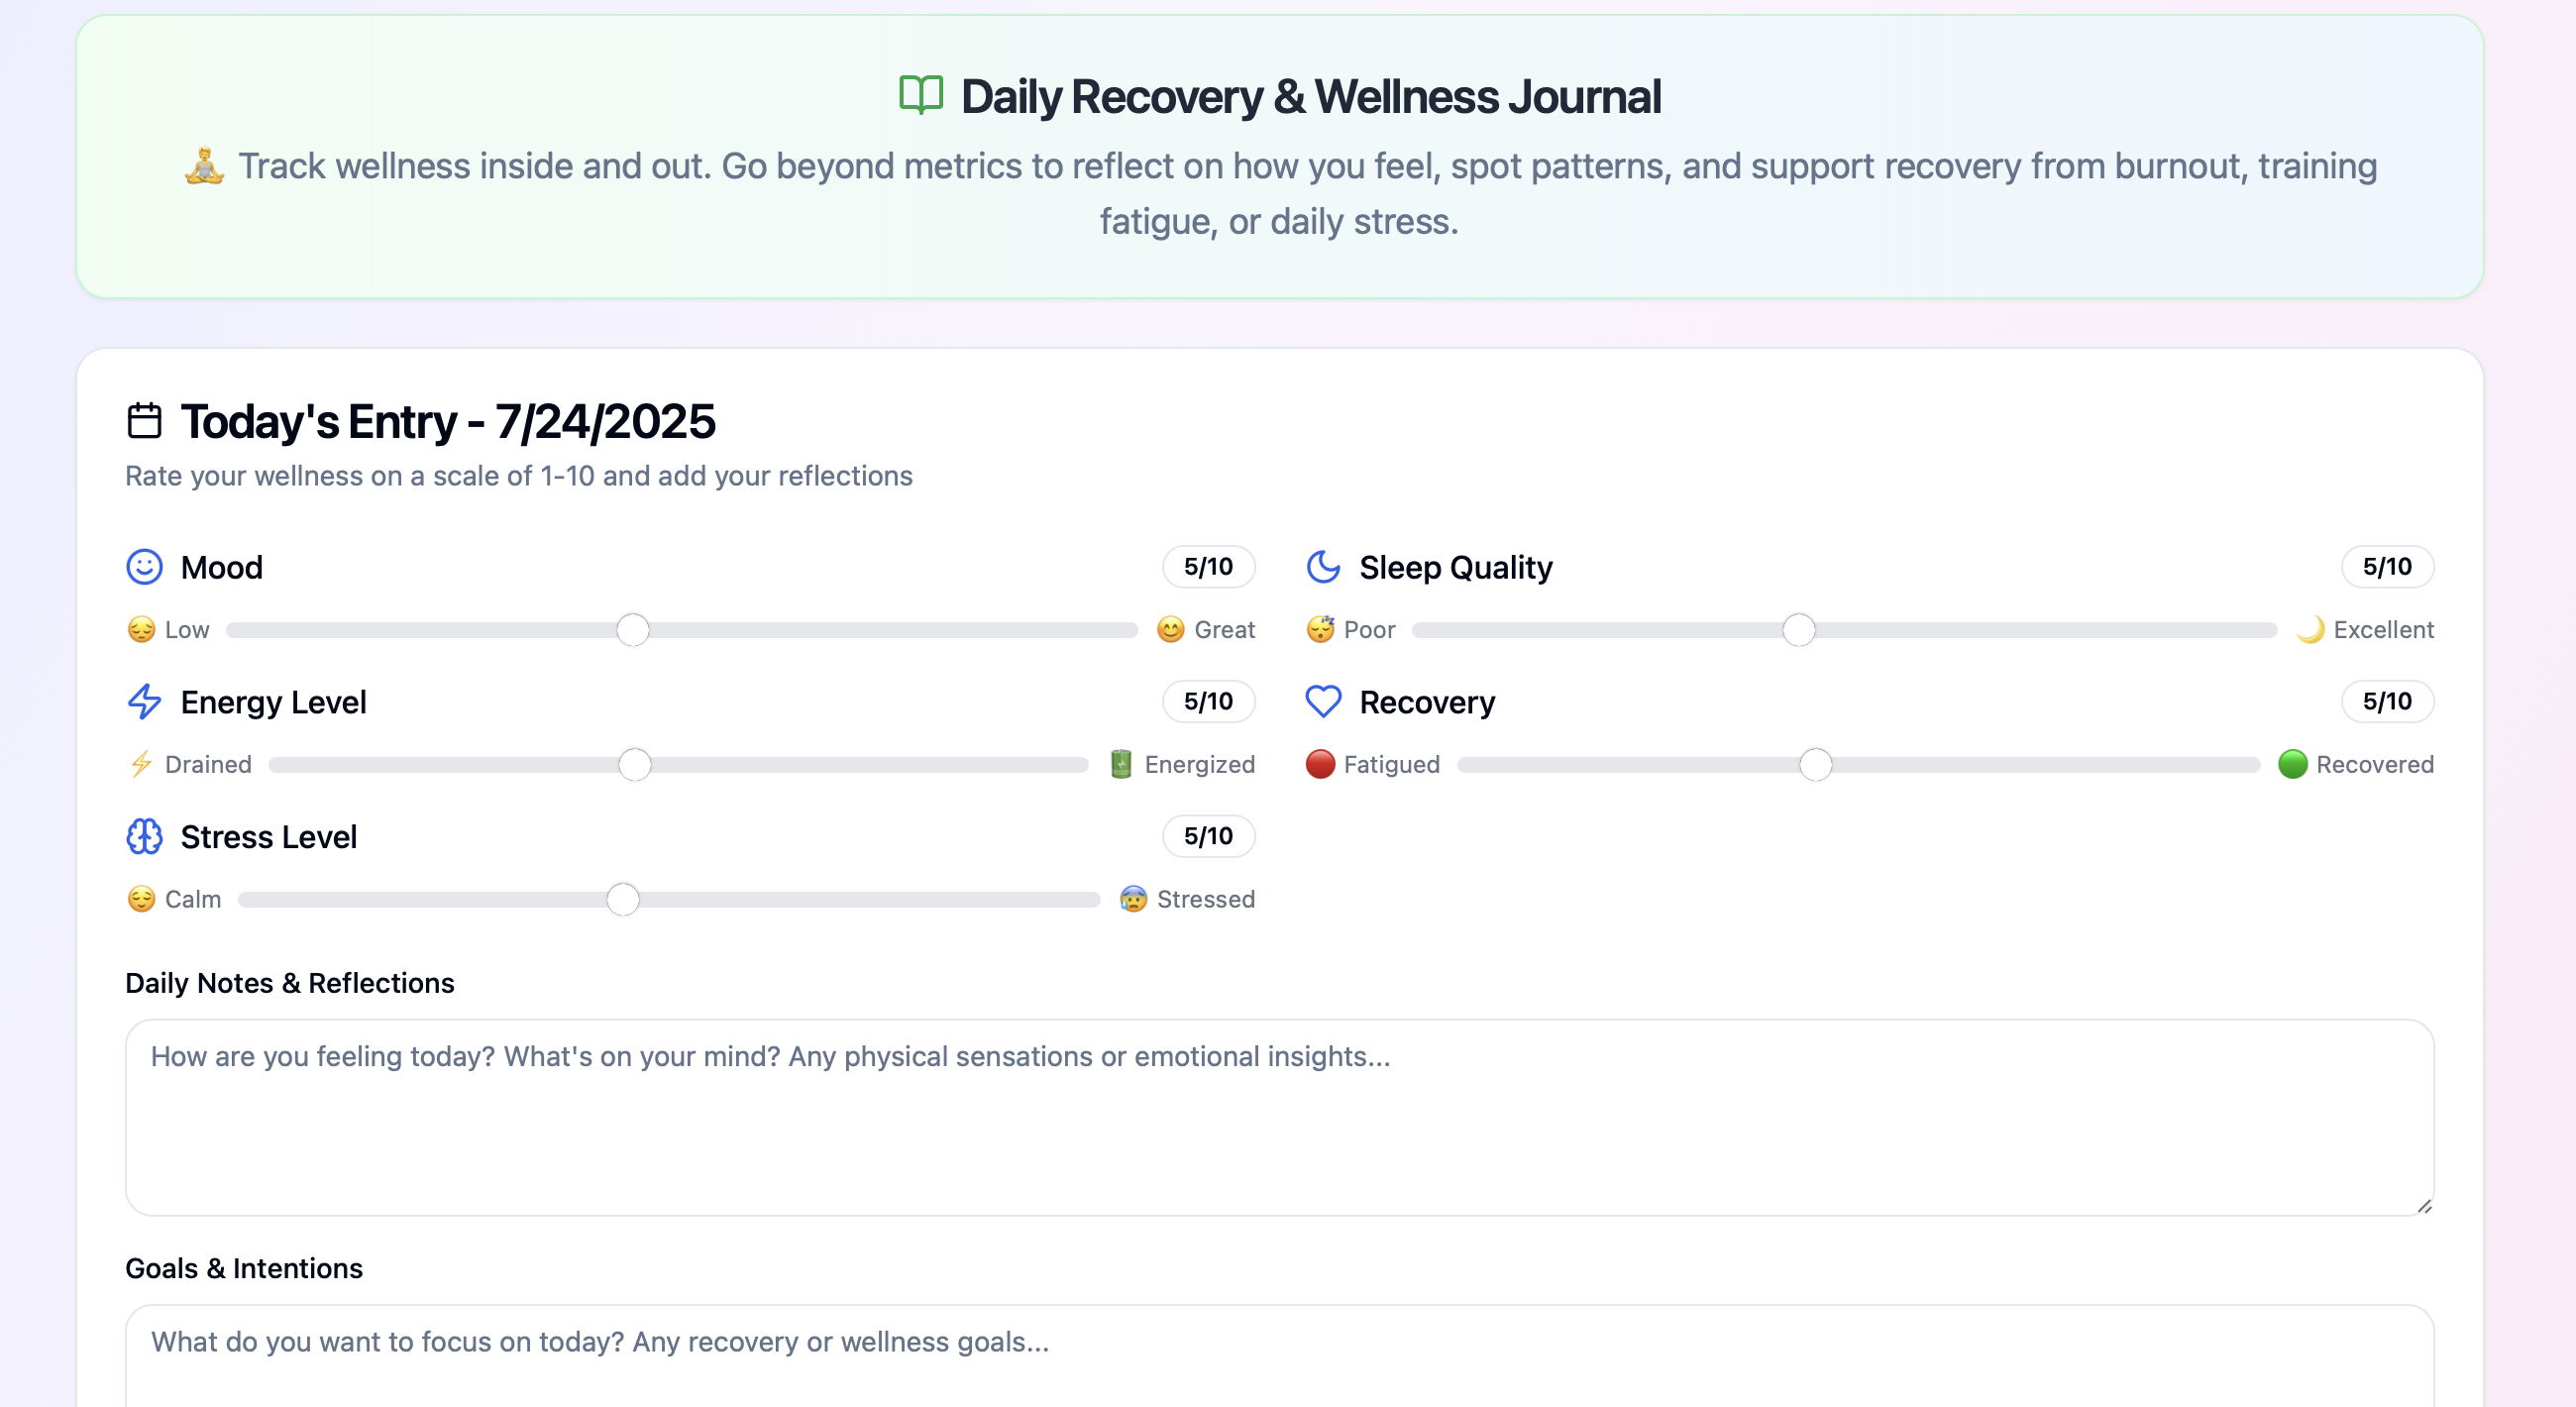Click the heart Recovery icon
The width and height of the screenshot is (2576, 1407).
[x=1323, y=702]
